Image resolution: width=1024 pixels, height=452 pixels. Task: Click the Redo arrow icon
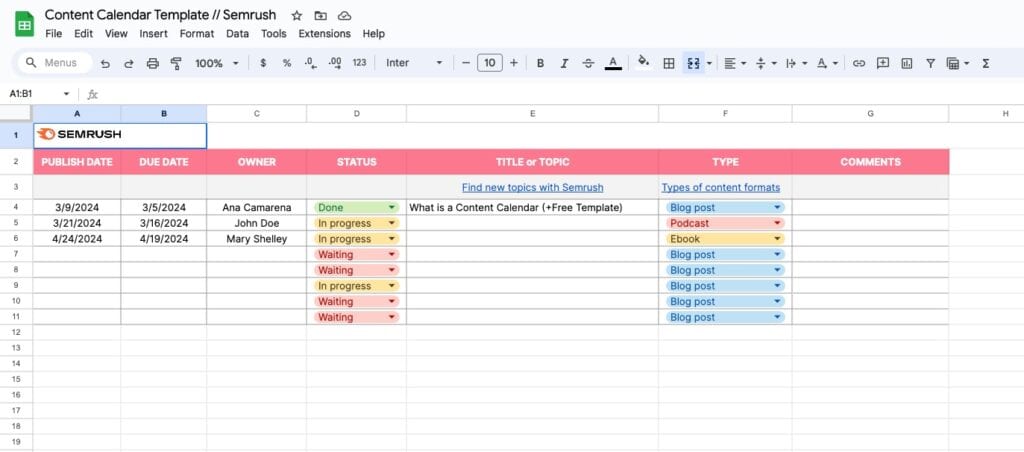point(129,63)
